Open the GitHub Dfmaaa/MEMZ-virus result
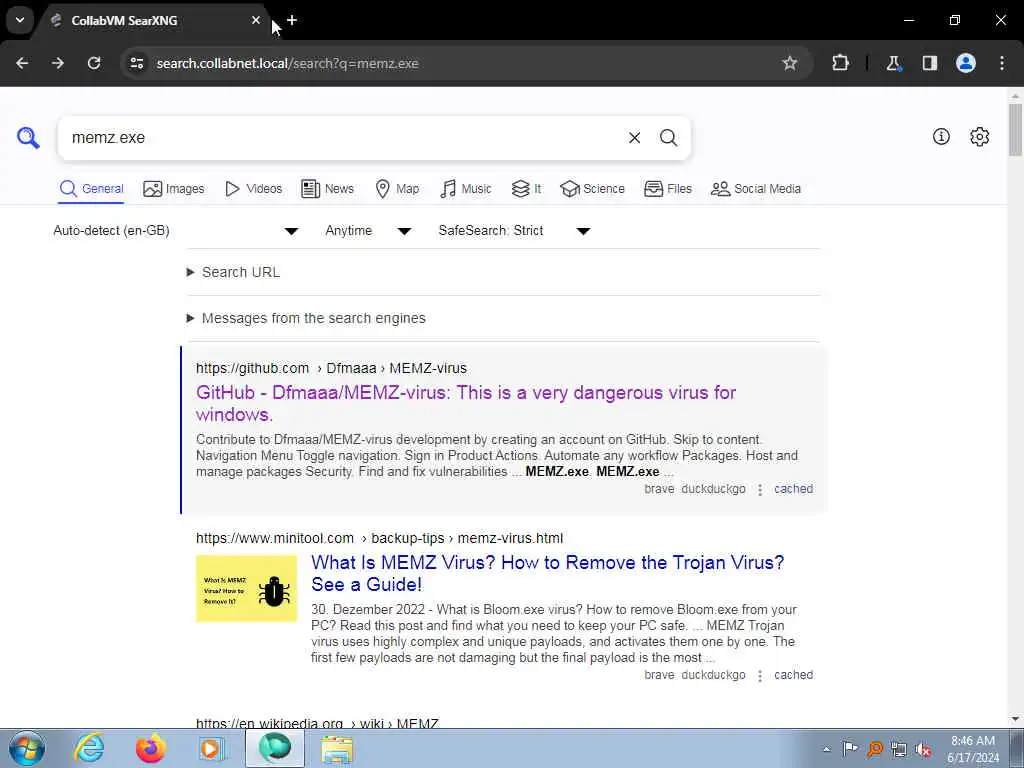The width and height of the screenshot is (1024, 768). pos(466,403)
